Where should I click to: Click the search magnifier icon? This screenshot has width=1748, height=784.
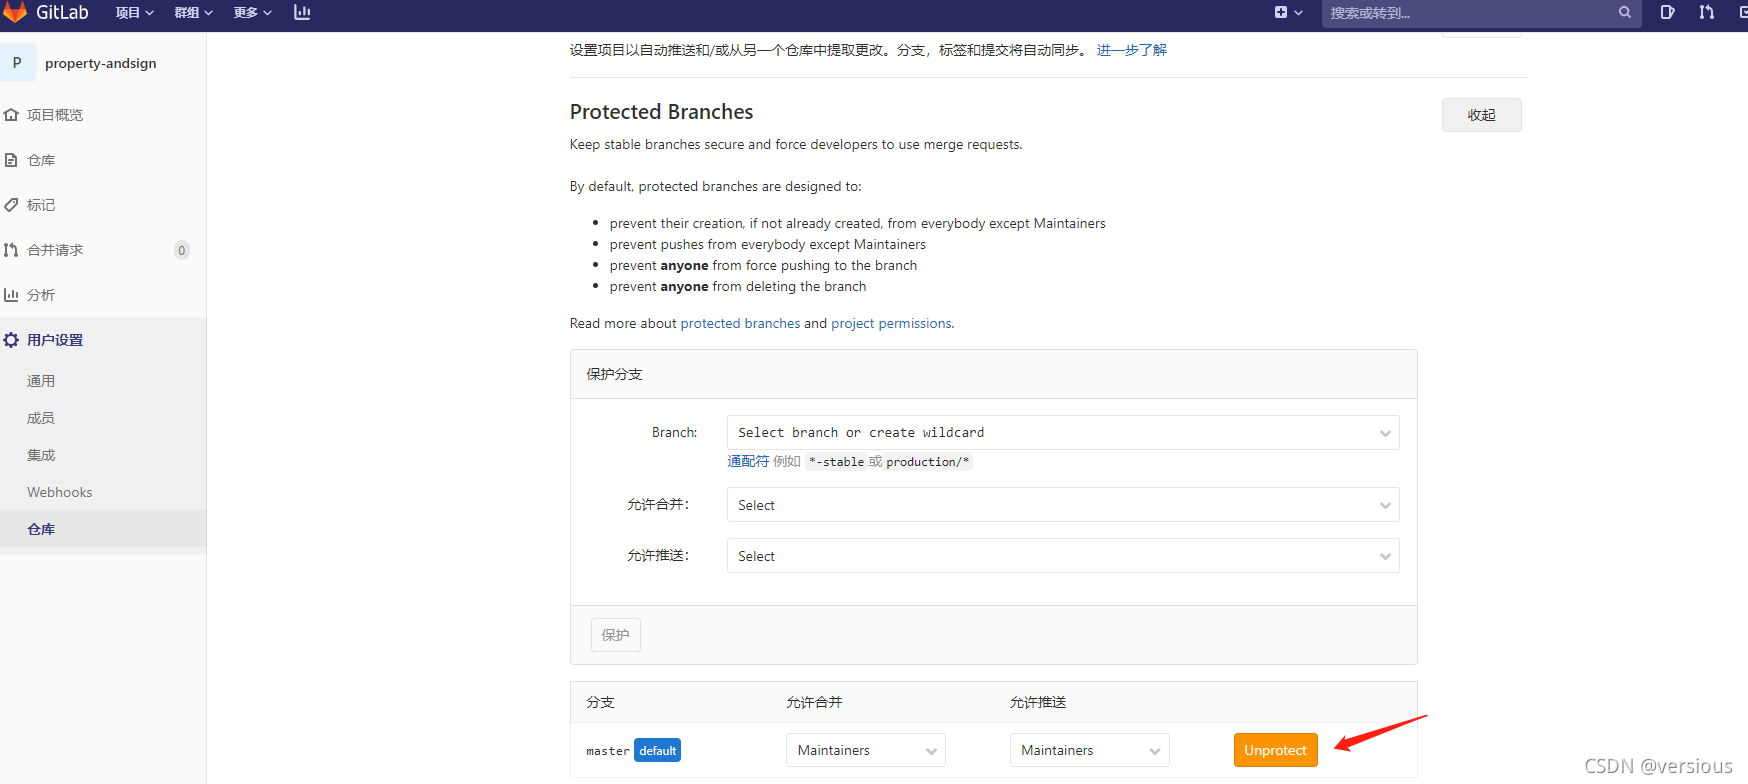pos(1625,12)
